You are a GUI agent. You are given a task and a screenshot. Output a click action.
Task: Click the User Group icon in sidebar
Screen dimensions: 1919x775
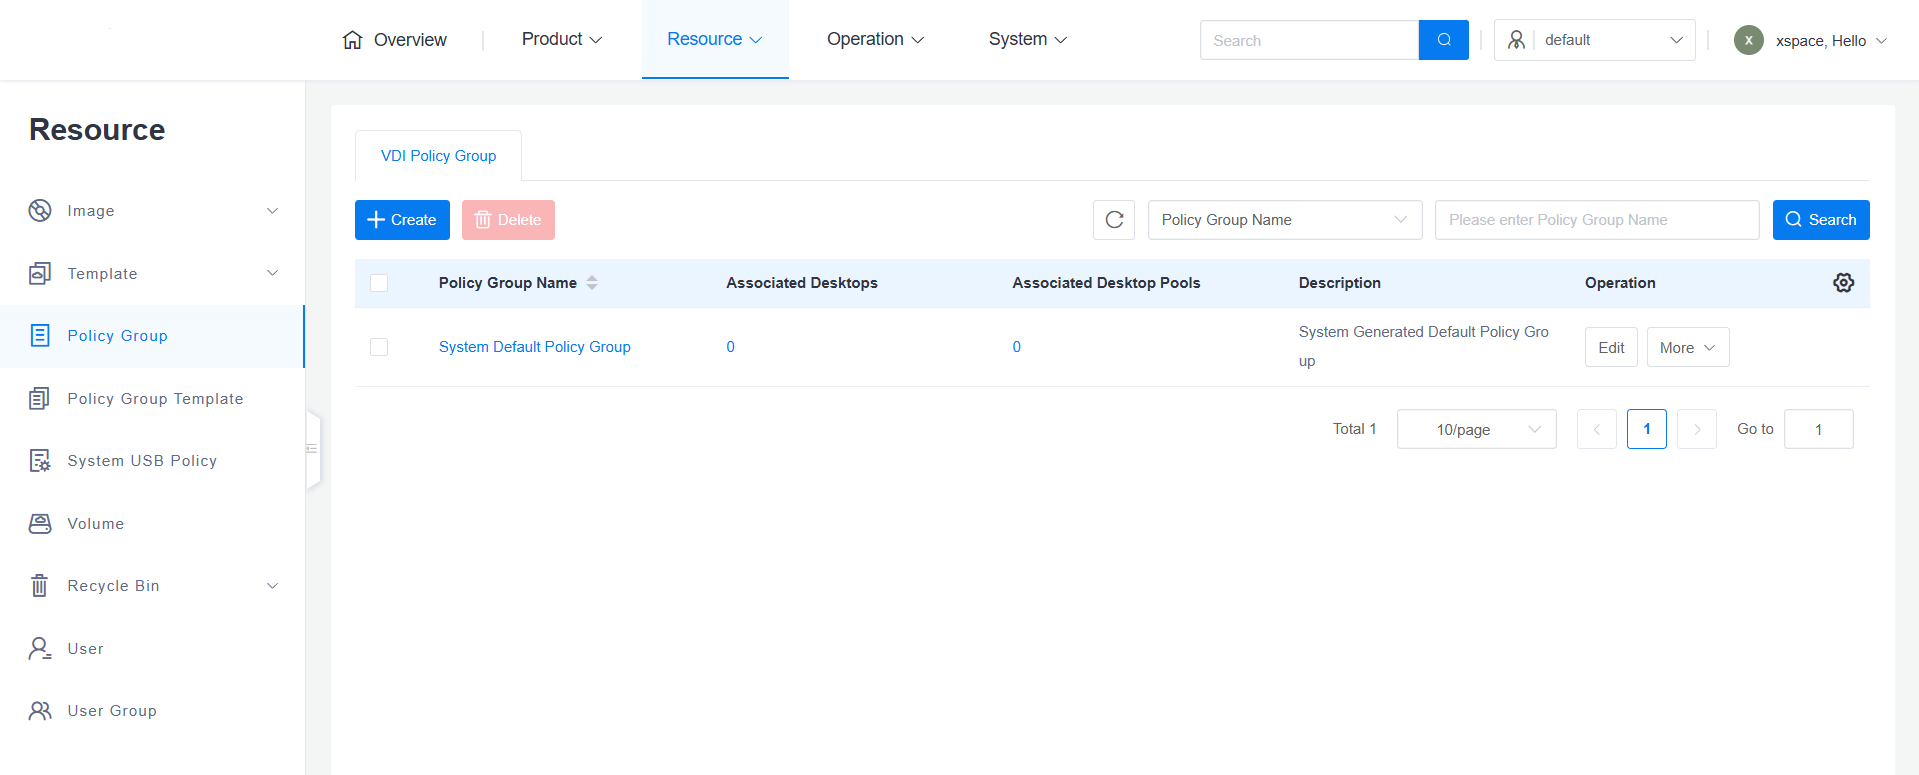coord(40,711)
